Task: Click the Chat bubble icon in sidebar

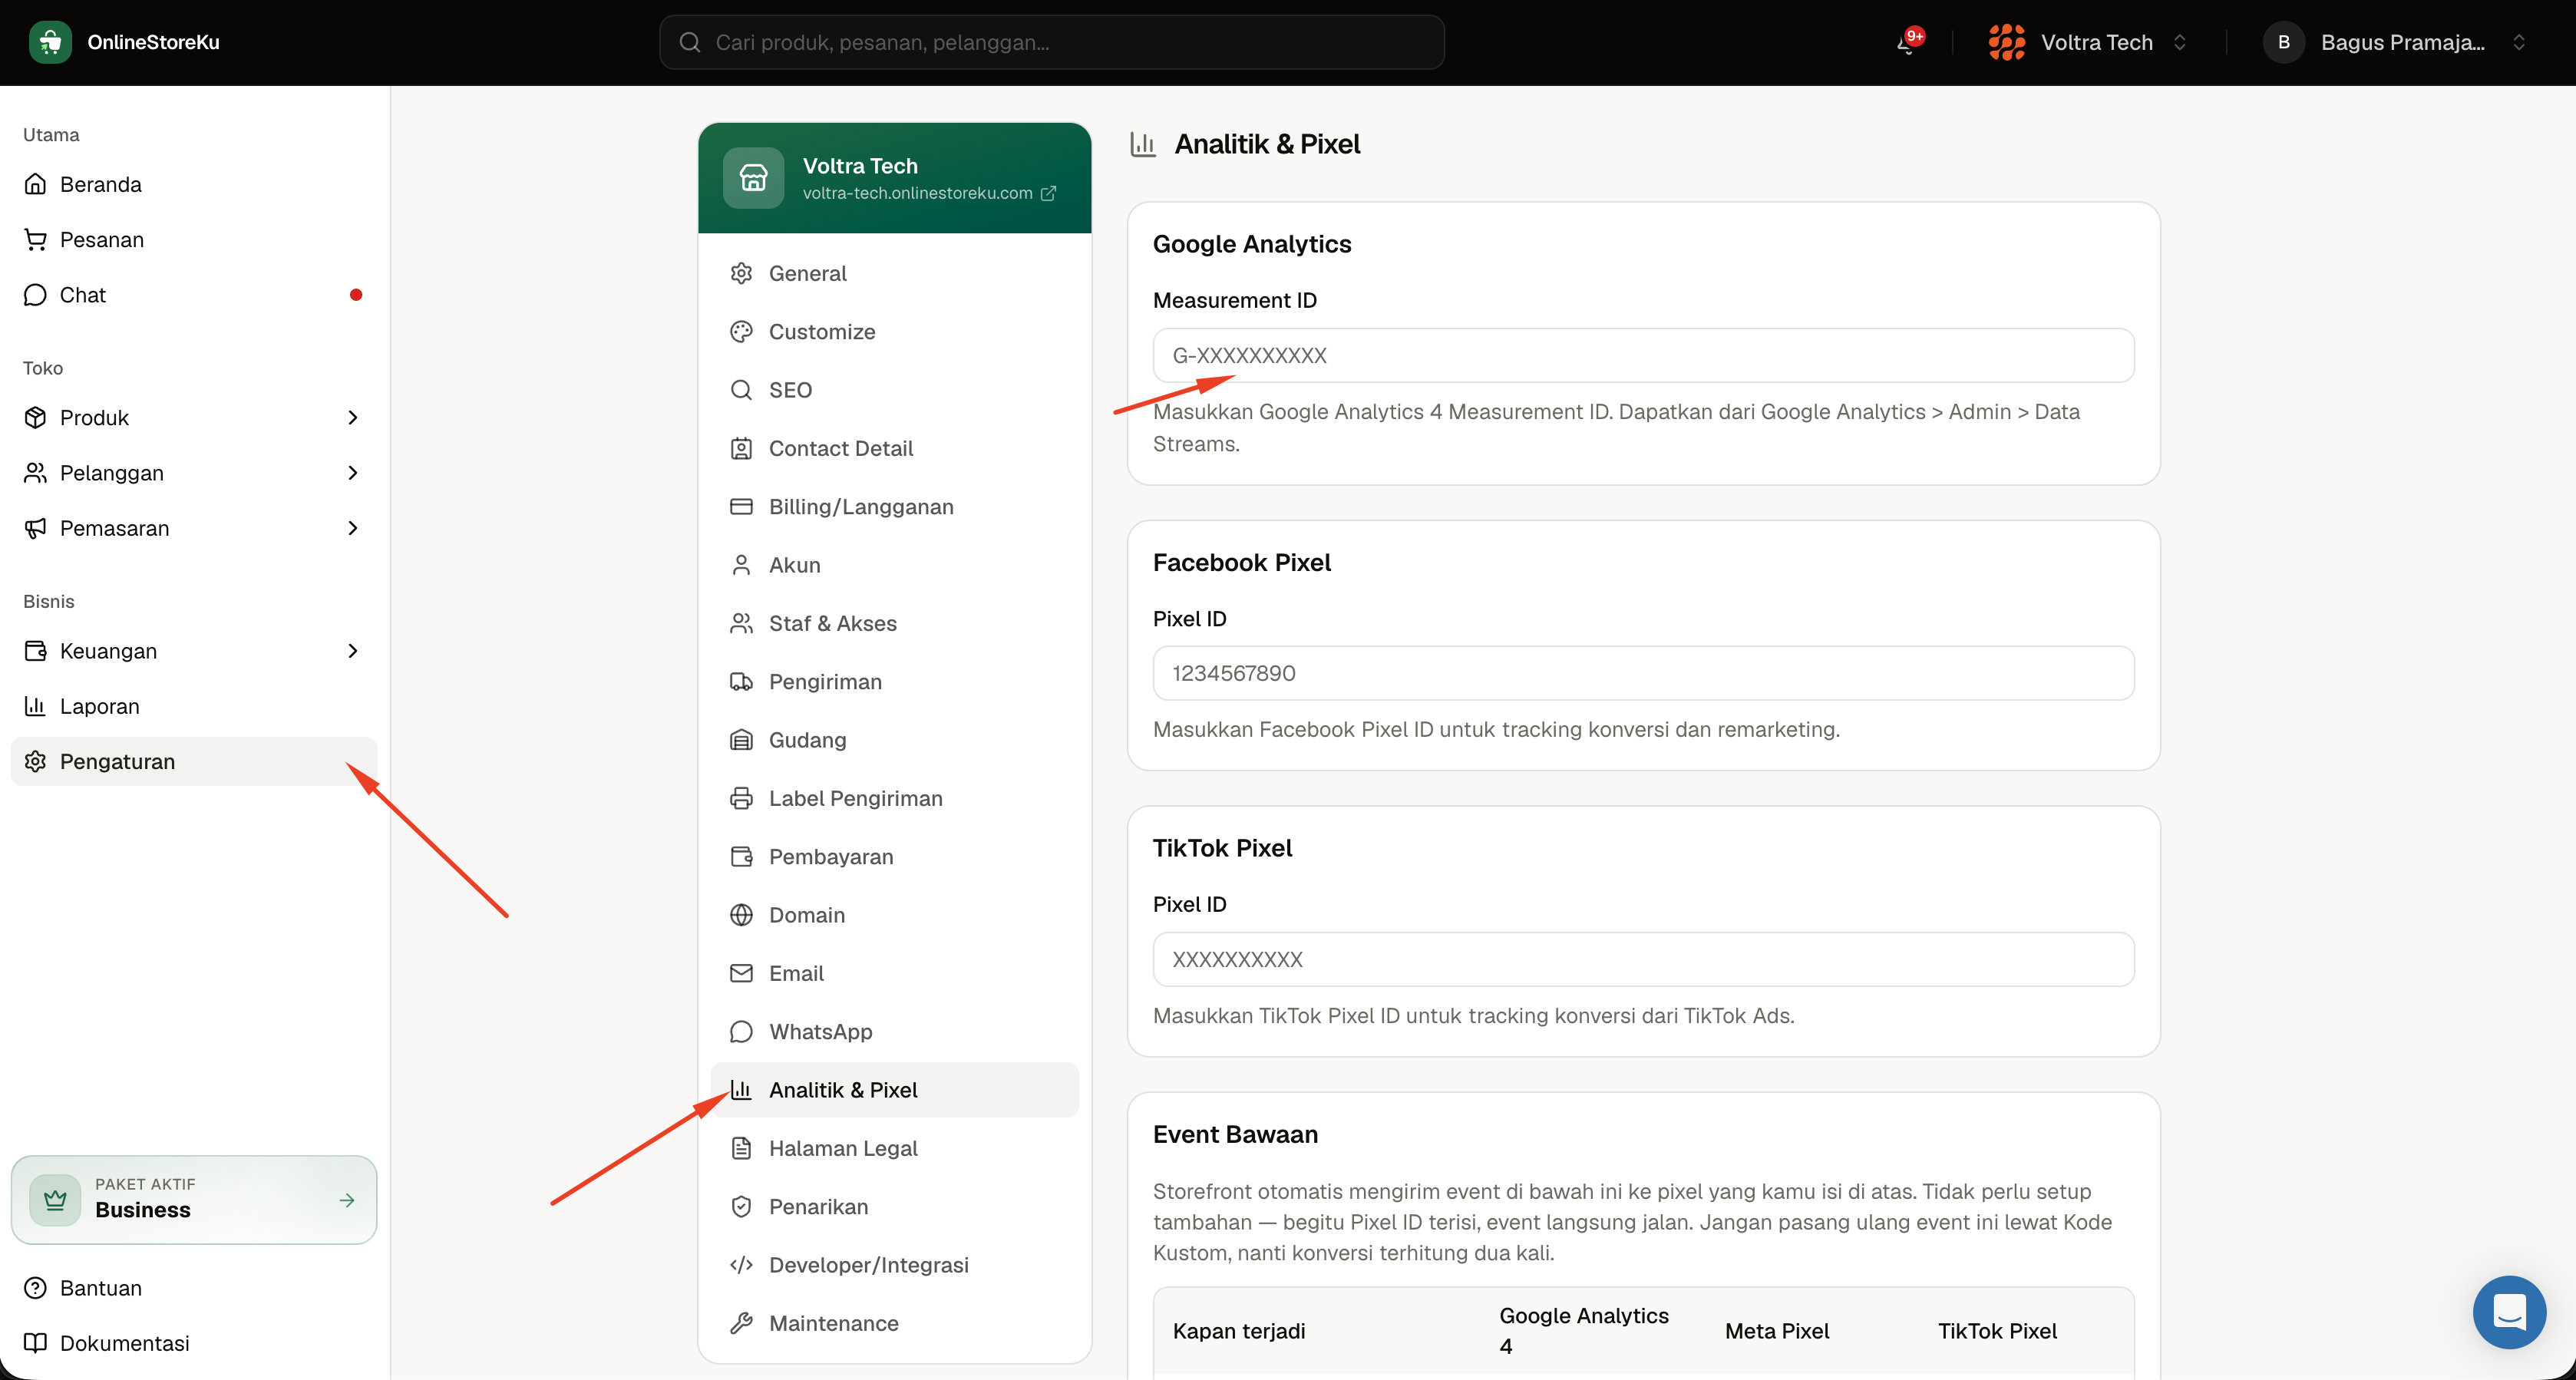Action: (35, 295)
